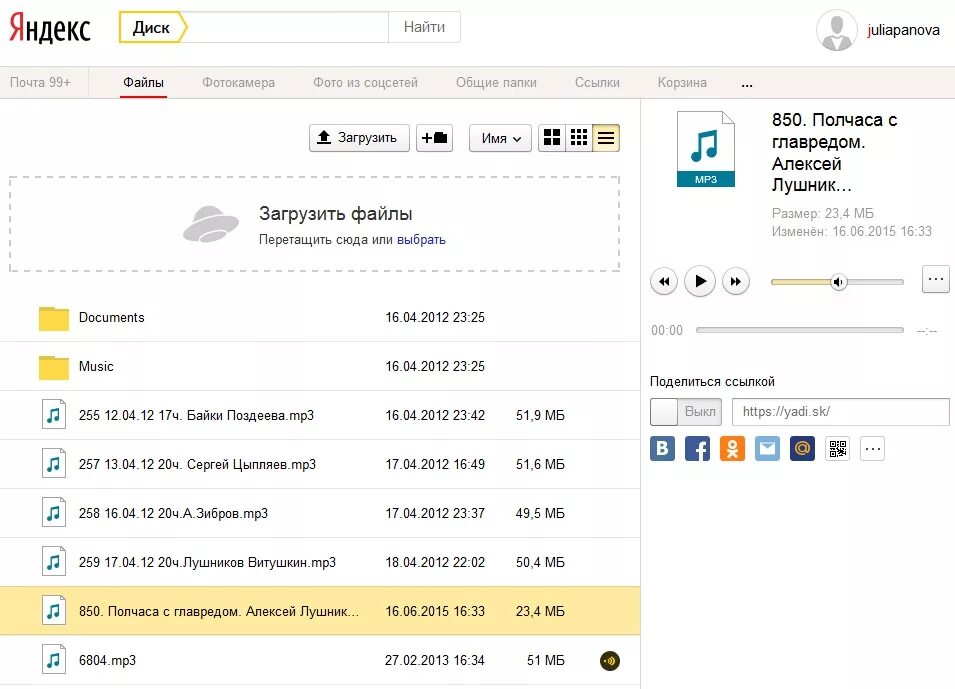Open the Documents folder name

[x=111, y=317]
